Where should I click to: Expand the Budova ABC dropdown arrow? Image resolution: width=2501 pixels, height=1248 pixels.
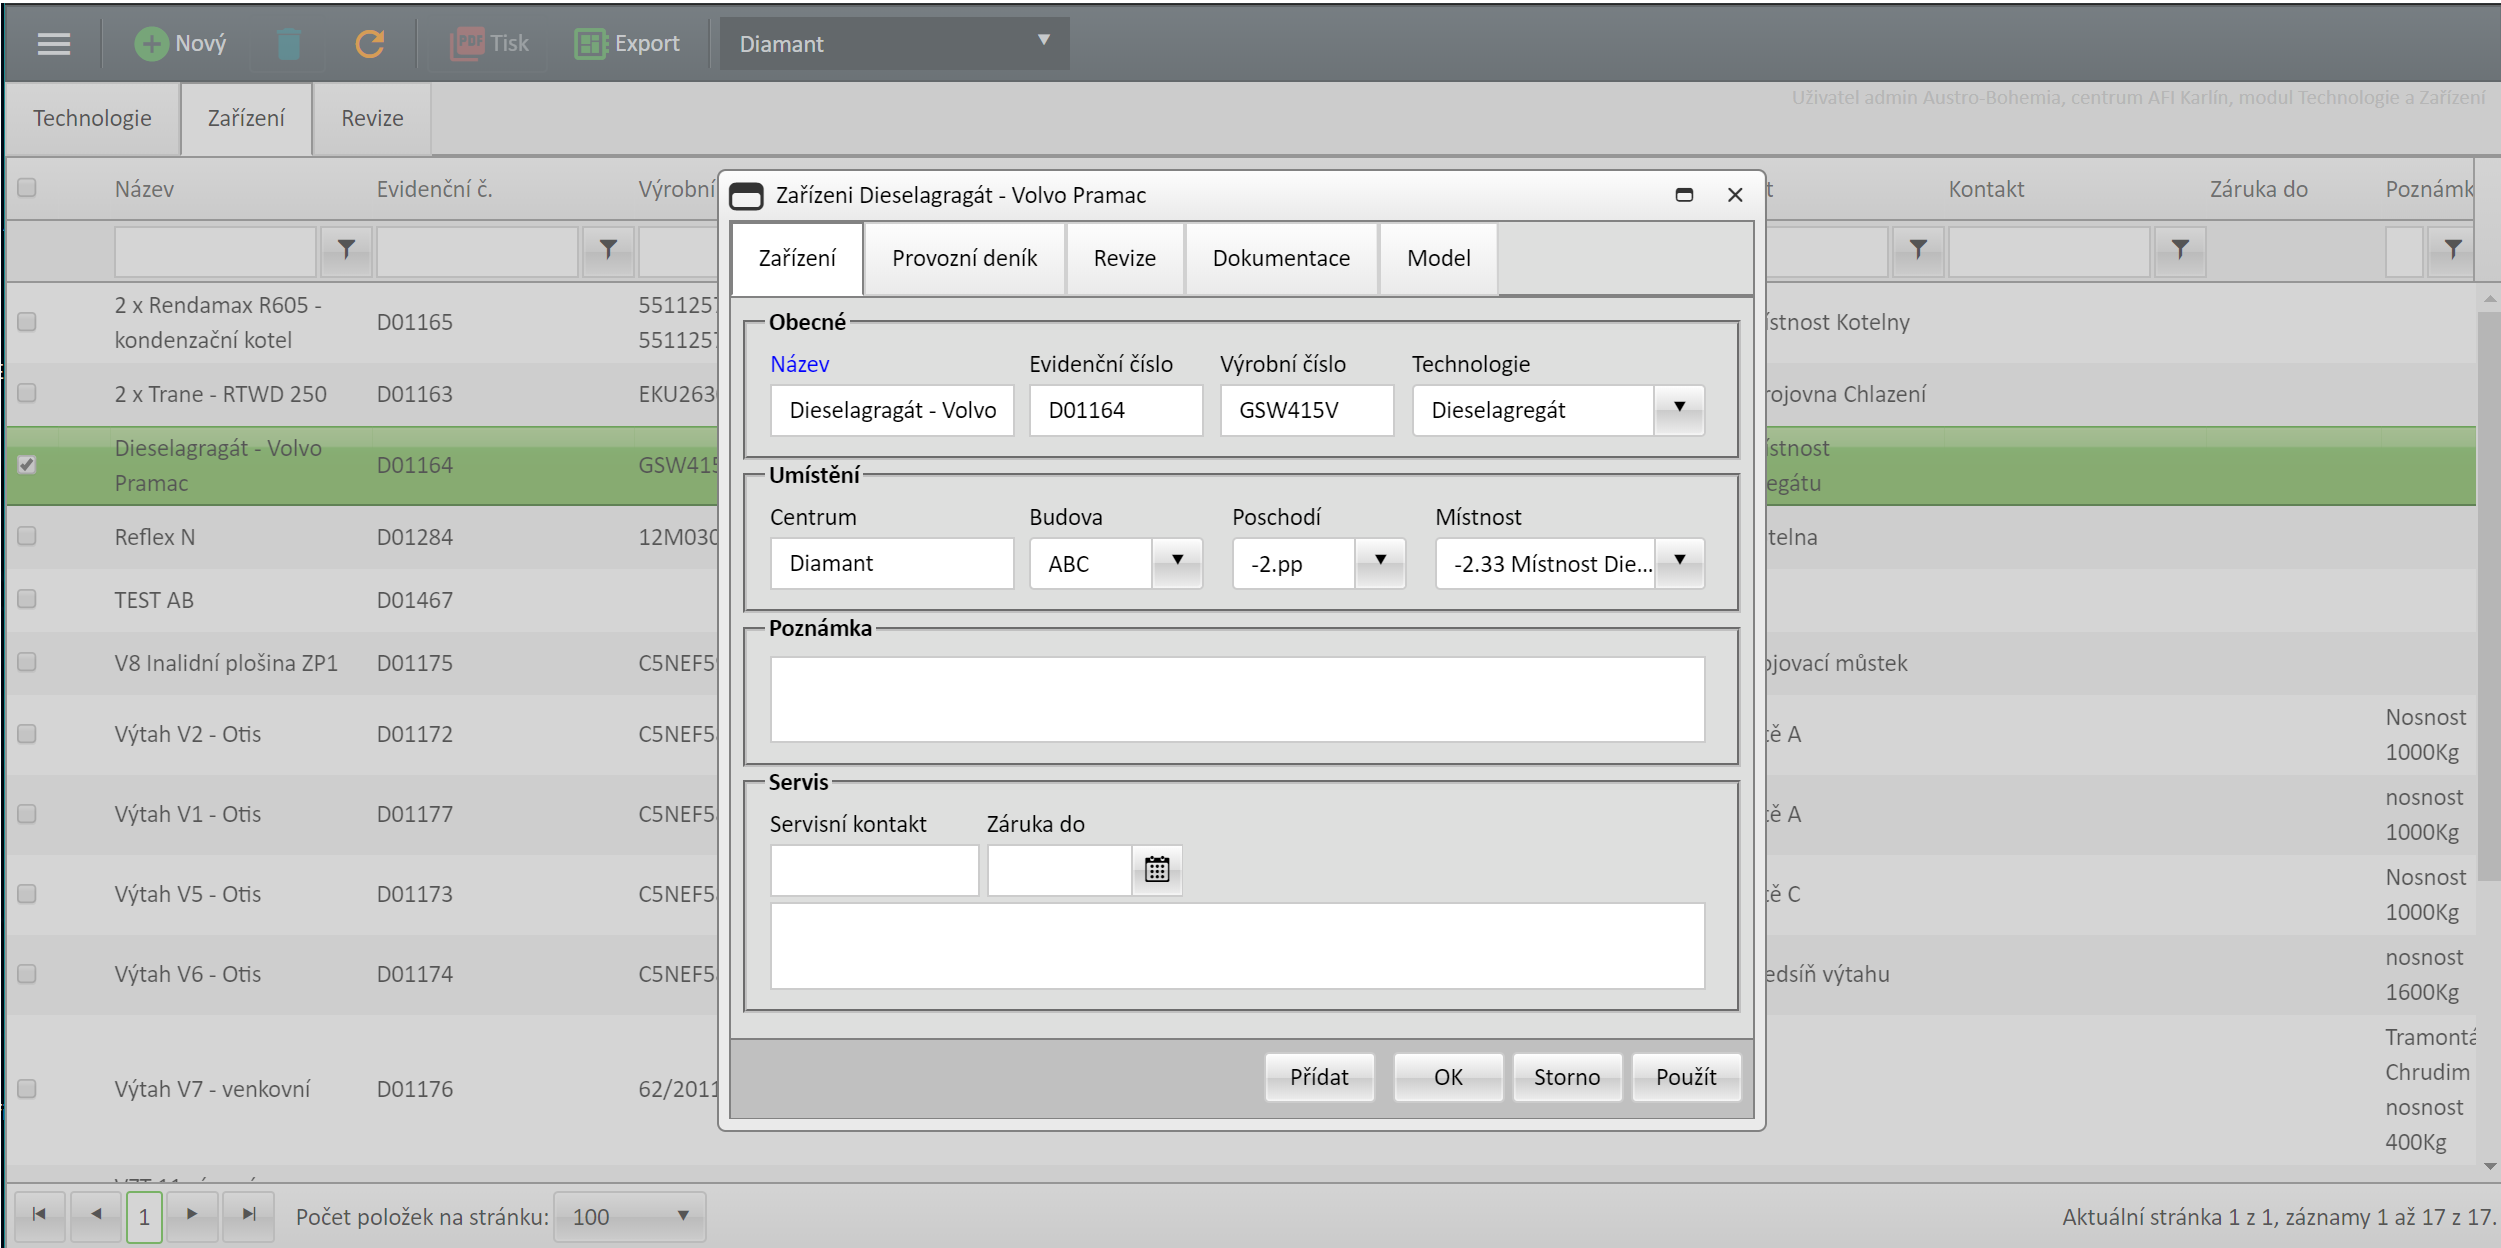[x=1177, y=563]
